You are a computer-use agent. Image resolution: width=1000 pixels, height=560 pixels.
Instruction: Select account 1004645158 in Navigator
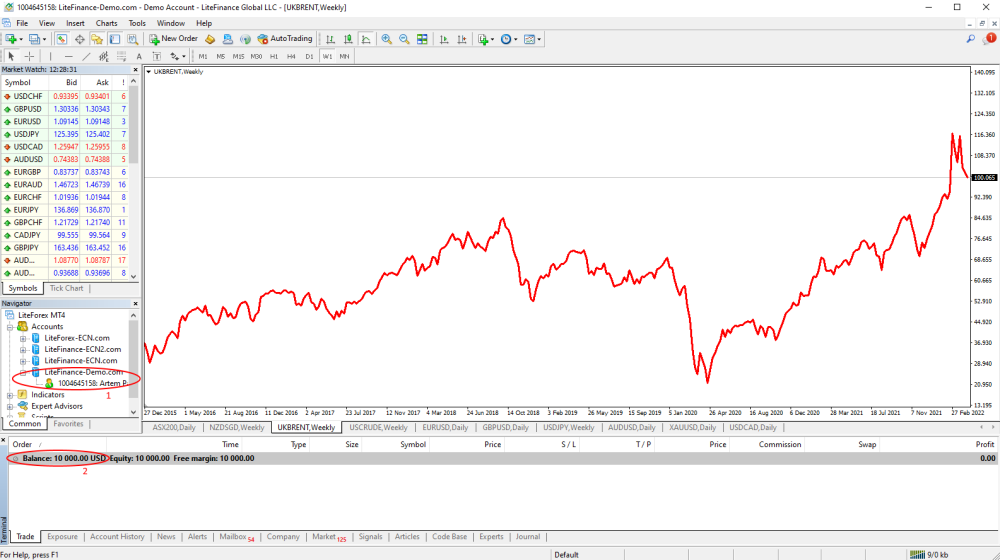tap(92, 383)
